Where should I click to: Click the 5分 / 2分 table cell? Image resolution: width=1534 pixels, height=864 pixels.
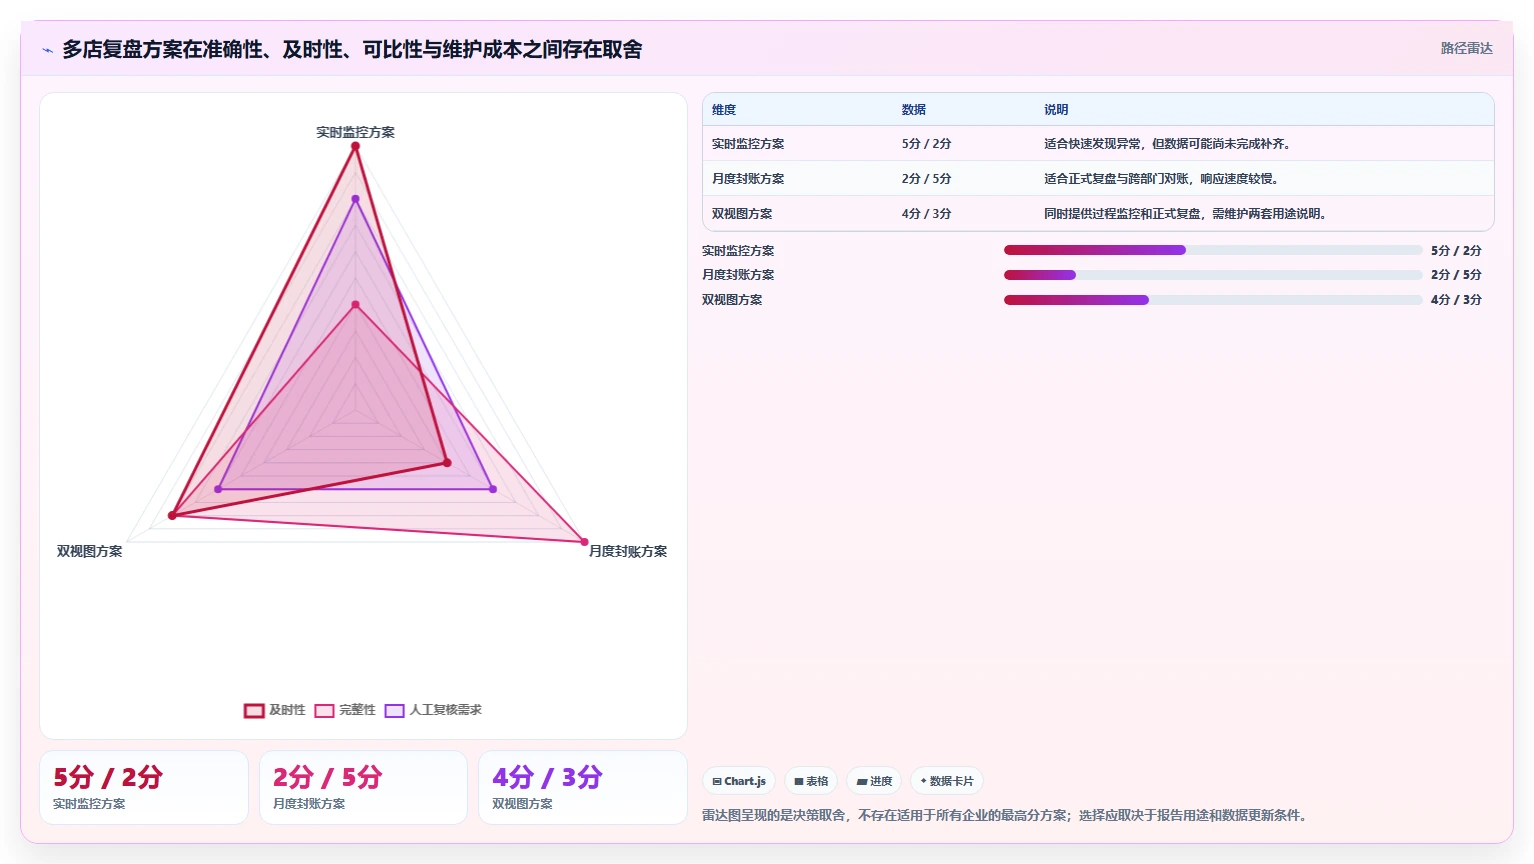click(926, 144)
